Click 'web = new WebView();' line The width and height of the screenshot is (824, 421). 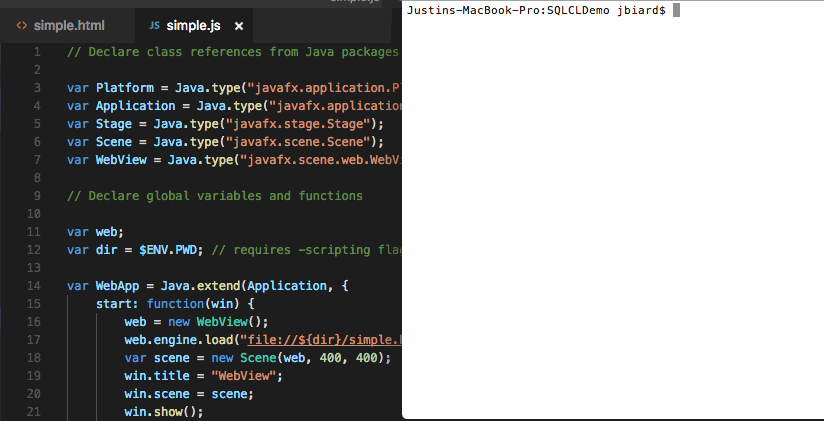click(x=197, y=322)
